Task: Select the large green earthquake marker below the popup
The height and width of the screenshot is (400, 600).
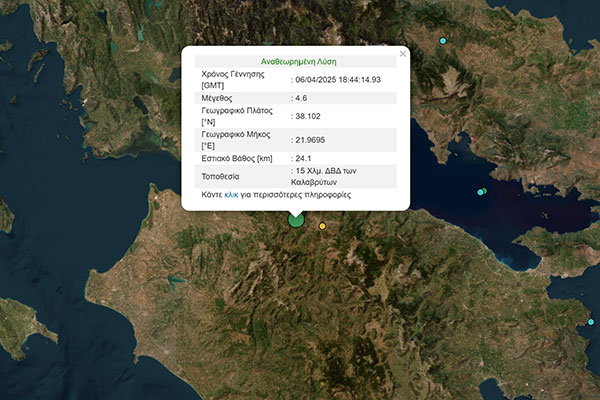Action: pos(296,220)
